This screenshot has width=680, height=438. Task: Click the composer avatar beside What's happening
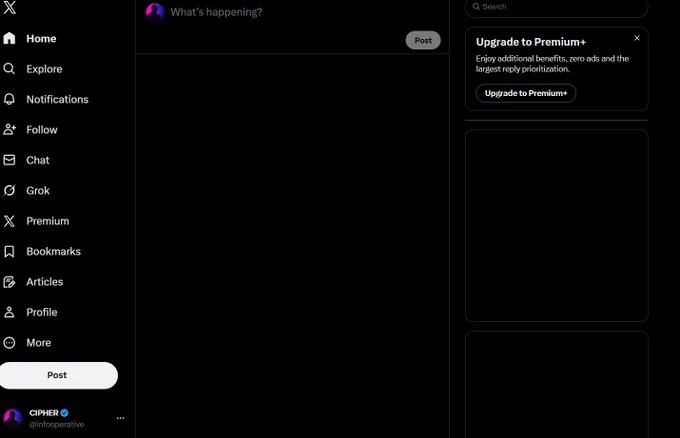pos(155,12)
